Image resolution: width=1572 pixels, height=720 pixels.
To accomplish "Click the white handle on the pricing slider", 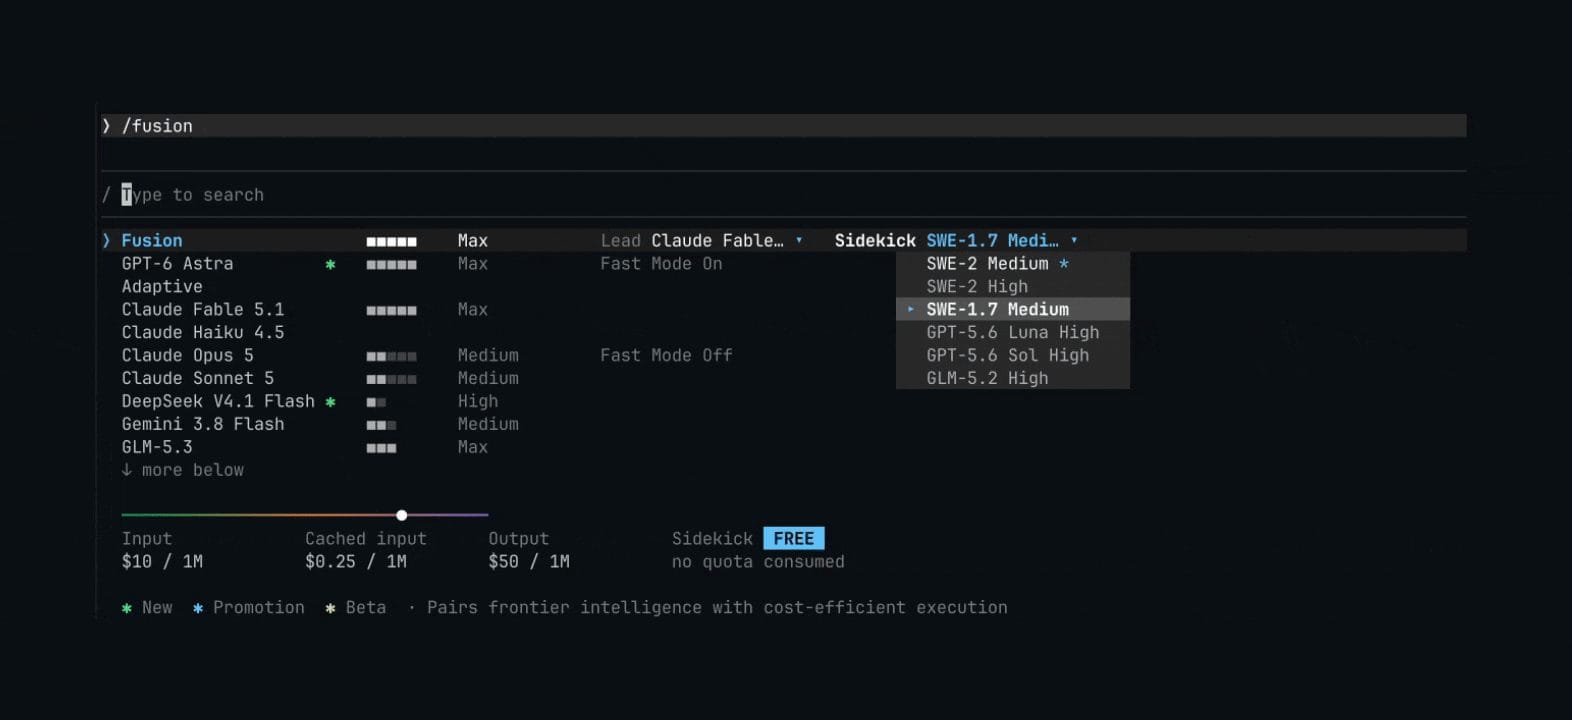I will click(401, 515).
